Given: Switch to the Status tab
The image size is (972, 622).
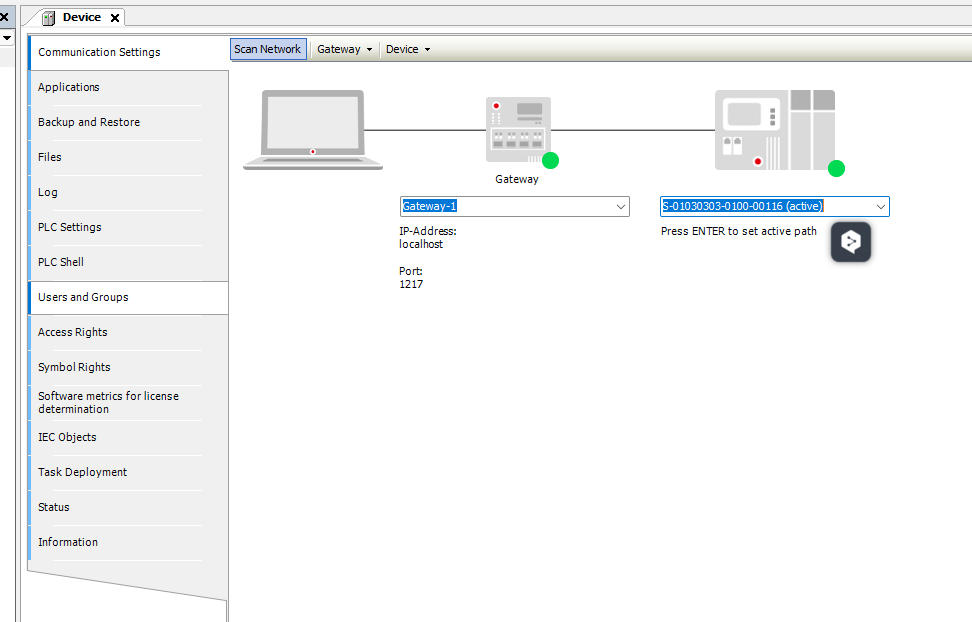Looking at the screenshot, I should click(129, 507).
